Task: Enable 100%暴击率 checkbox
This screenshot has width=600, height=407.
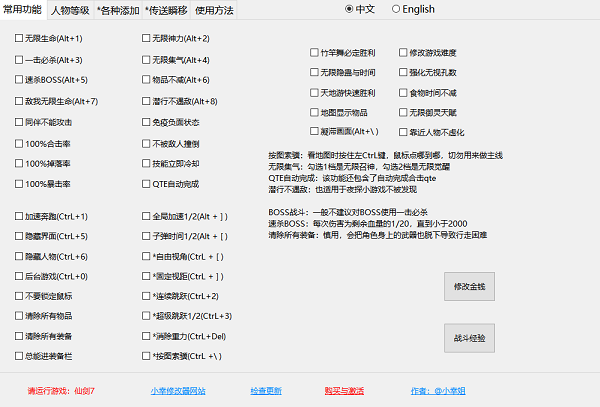Action: [20, 184]
